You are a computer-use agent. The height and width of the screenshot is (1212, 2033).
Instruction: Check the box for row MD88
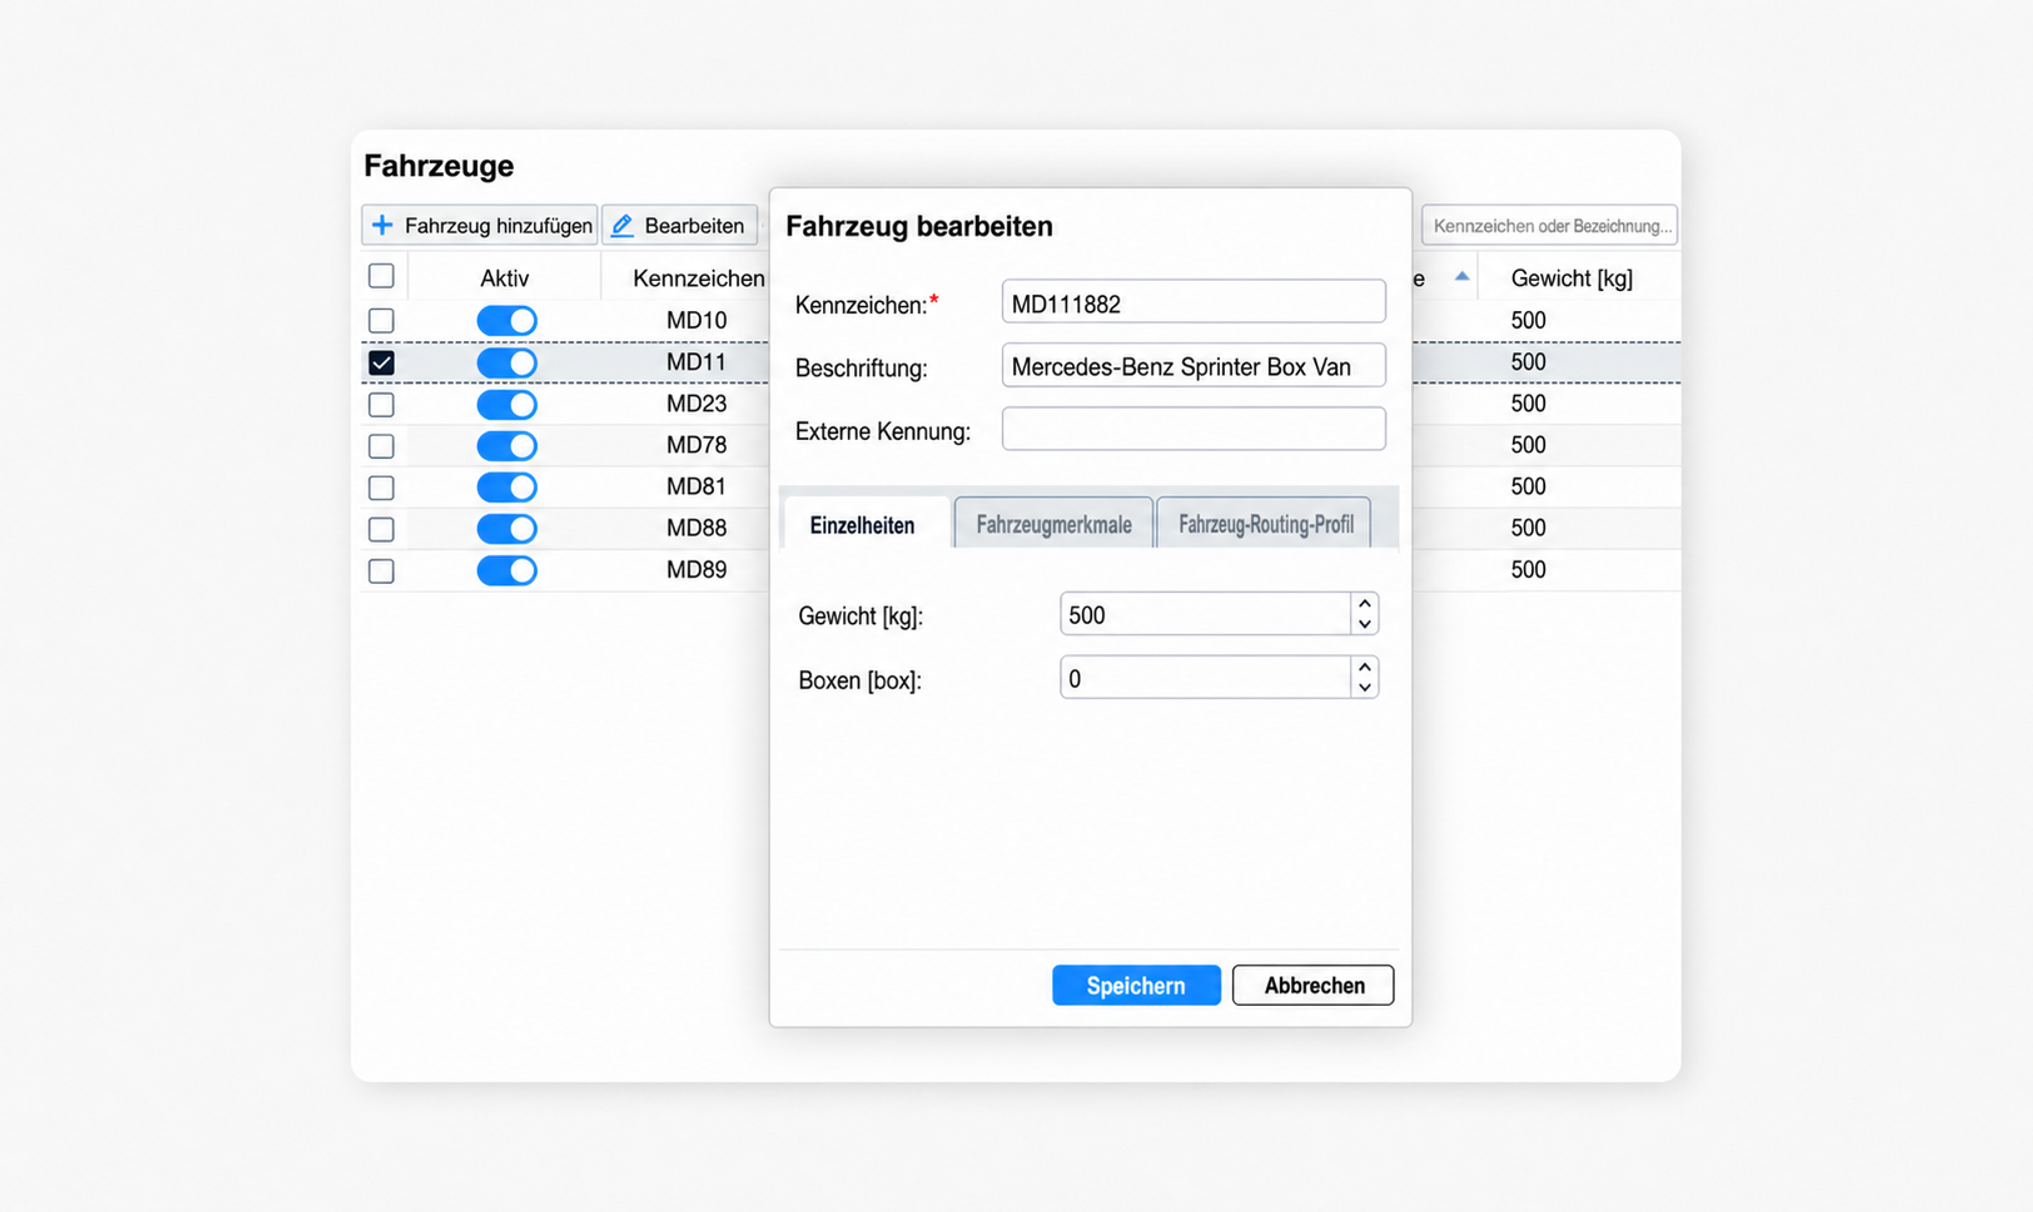[x=381, y=529]
